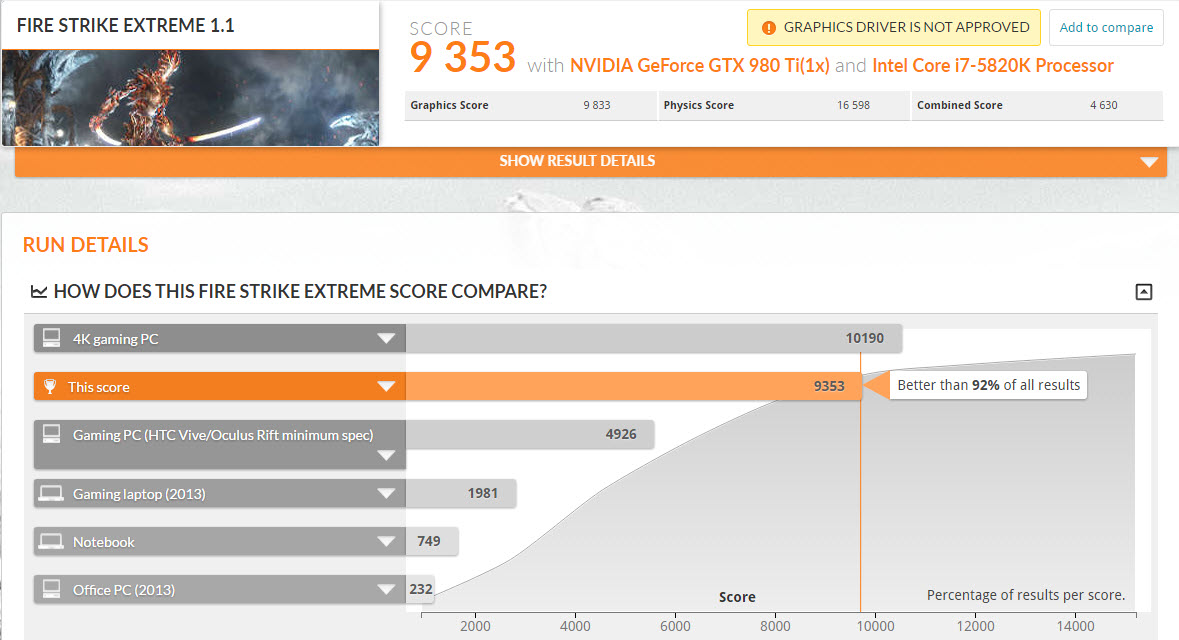The image size is (1179, 640).
Task: Expand the Office PC (2013) arrow
Action: point(386,590)
